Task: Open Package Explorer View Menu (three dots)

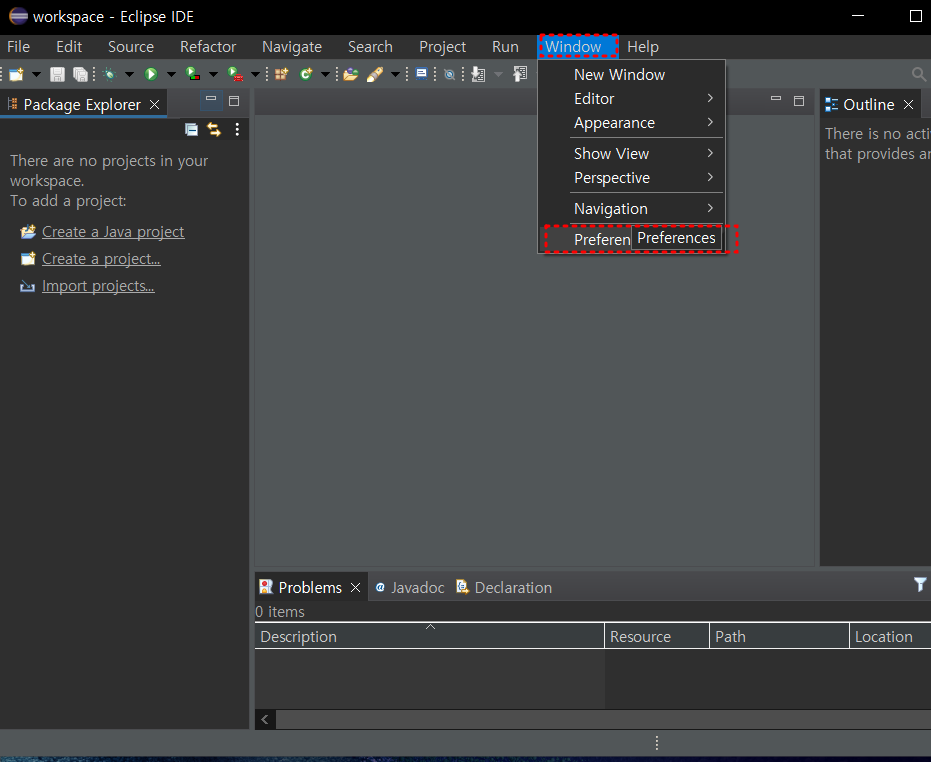Action: pos(237,129)
